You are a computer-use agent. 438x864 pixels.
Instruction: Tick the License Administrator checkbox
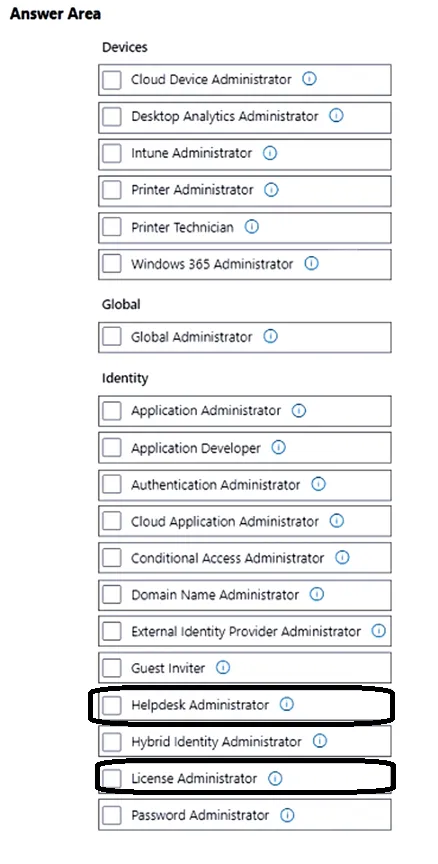[x=112, y=779]
